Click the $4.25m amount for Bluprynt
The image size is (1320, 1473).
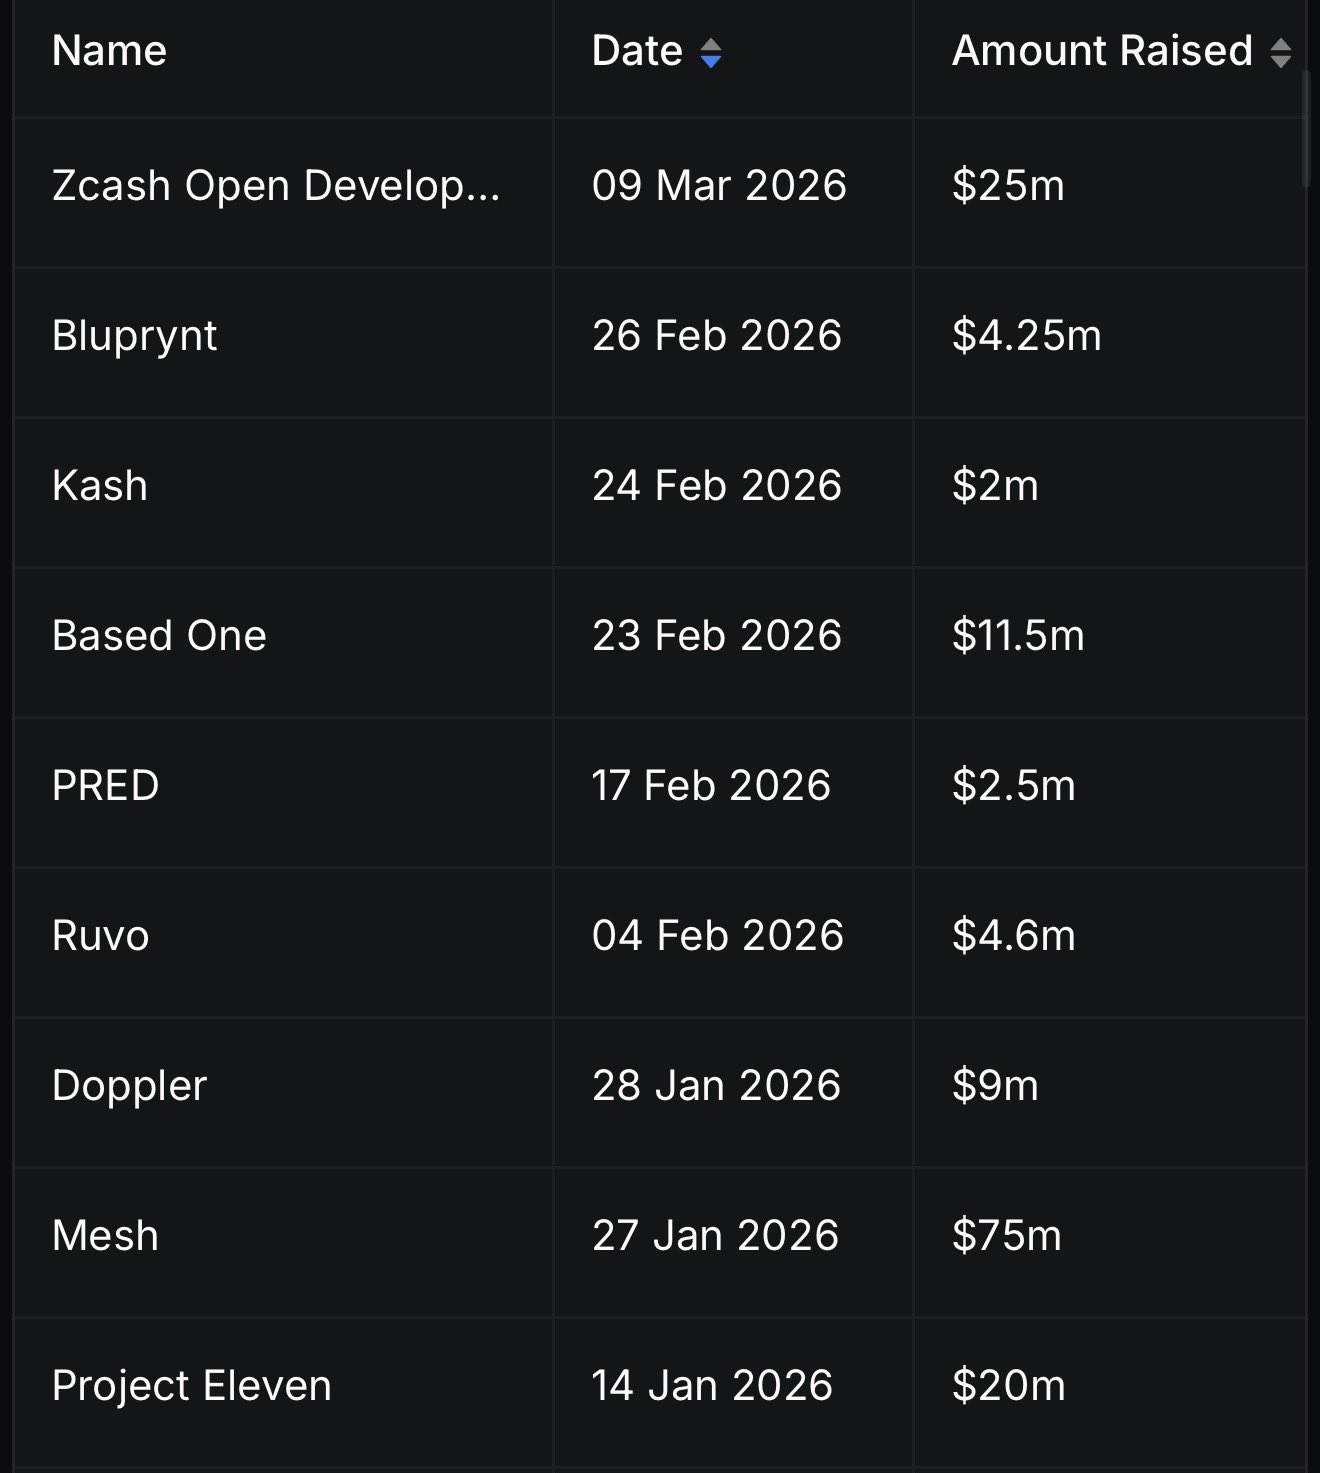click(x=1026, y=336)
